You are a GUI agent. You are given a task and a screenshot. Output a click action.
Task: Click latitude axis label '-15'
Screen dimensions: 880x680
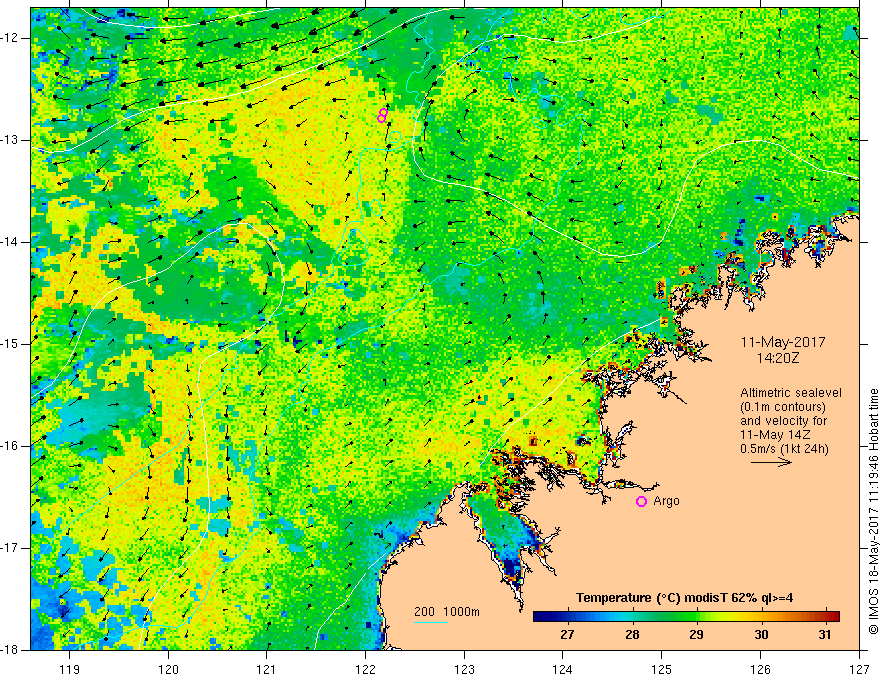pyautogui.click(x=11, y=343)
